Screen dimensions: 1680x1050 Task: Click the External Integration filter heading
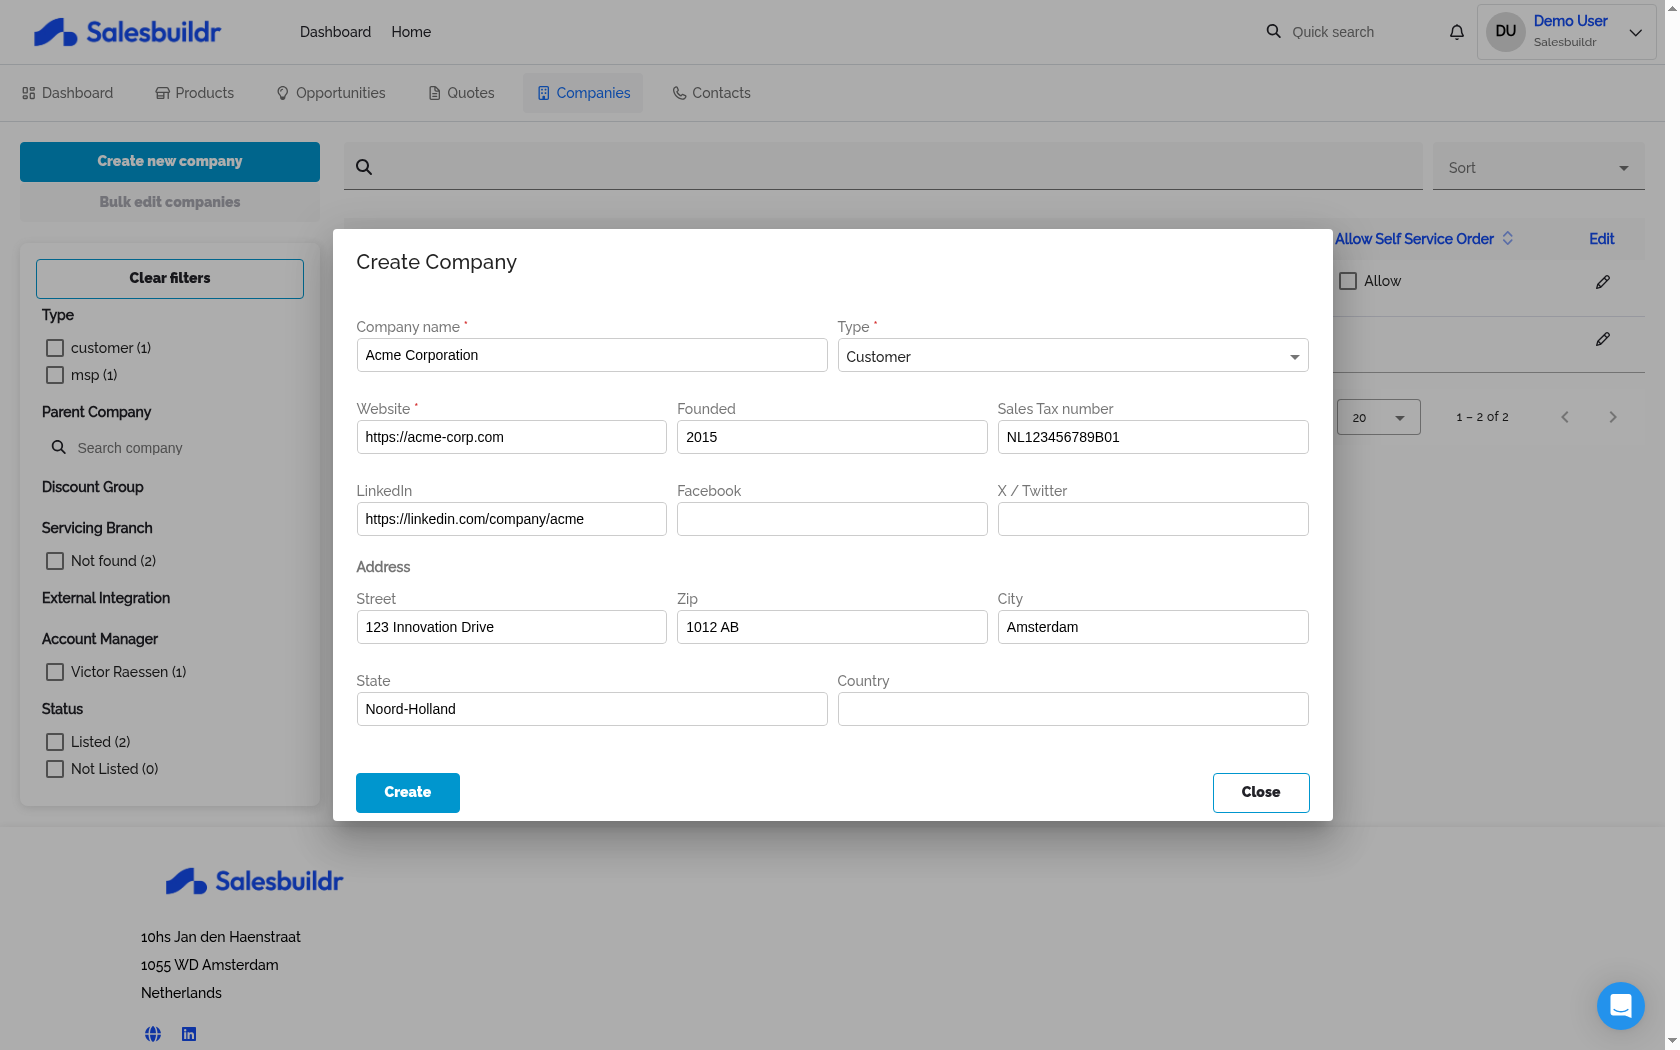[106, 598]
